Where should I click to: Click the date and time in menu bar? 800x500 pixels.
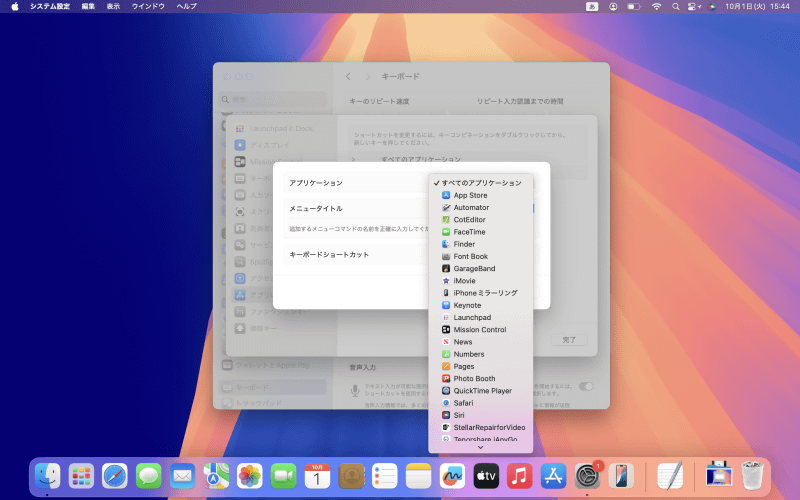click(757, 6)
